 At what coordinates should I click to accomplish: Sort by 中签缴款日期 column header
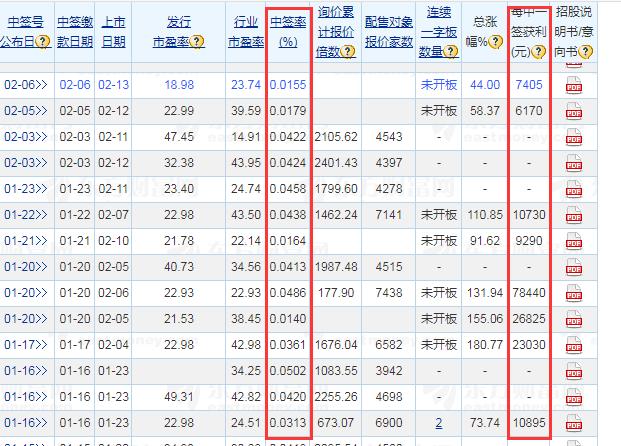coord(75,32)
